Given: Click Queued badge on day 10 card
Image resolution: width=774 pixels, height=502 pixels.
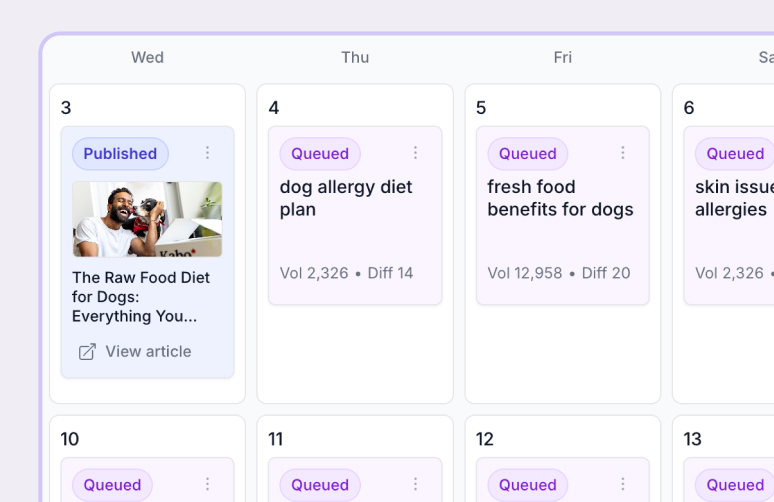Looking at the screenshot, I should 112,485.
